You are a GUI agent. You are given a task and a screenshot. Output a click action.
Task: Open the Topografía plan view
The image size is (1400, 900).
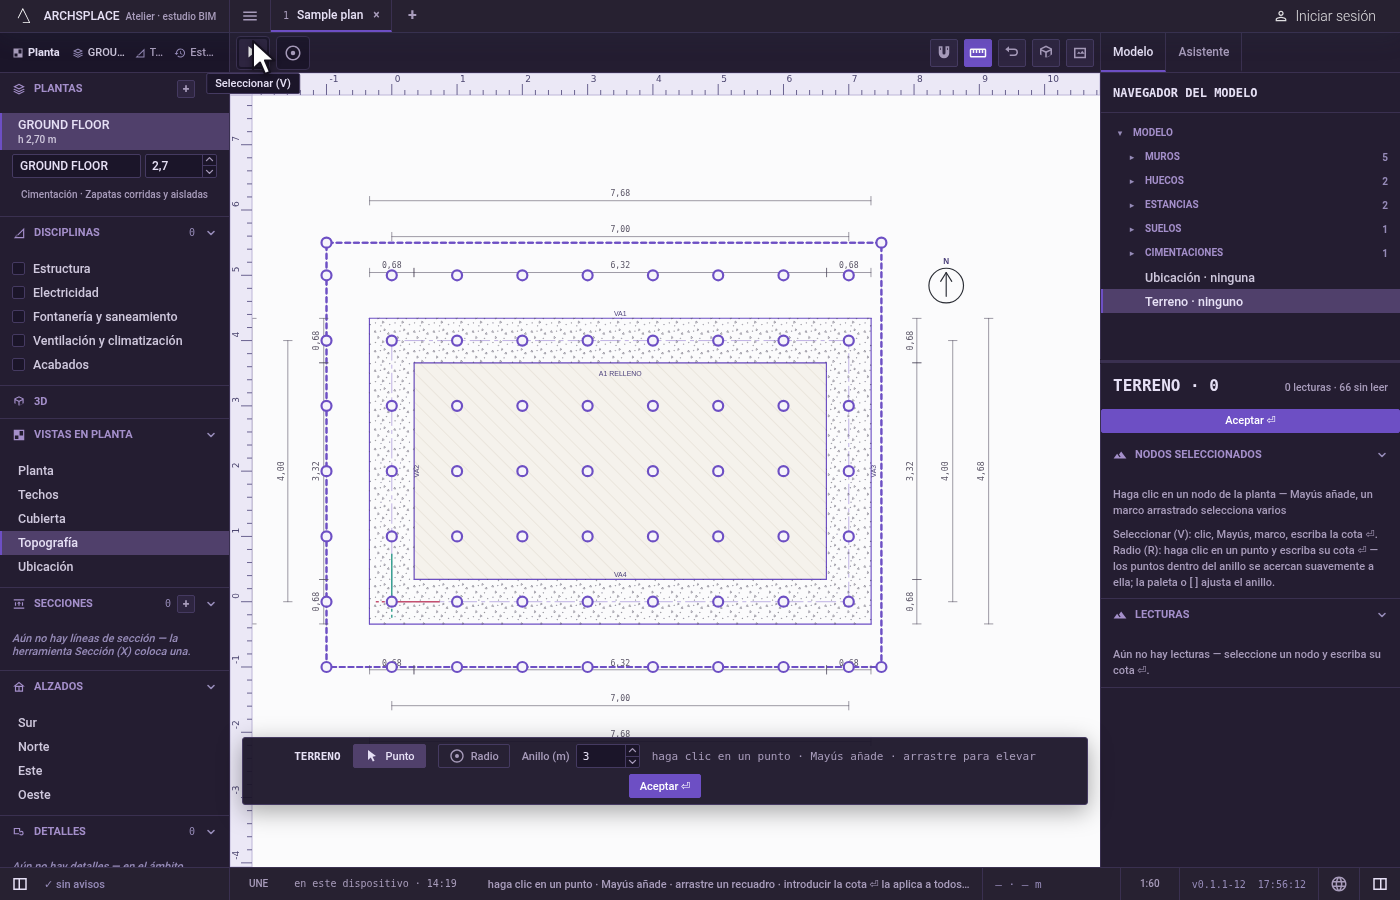115,543
